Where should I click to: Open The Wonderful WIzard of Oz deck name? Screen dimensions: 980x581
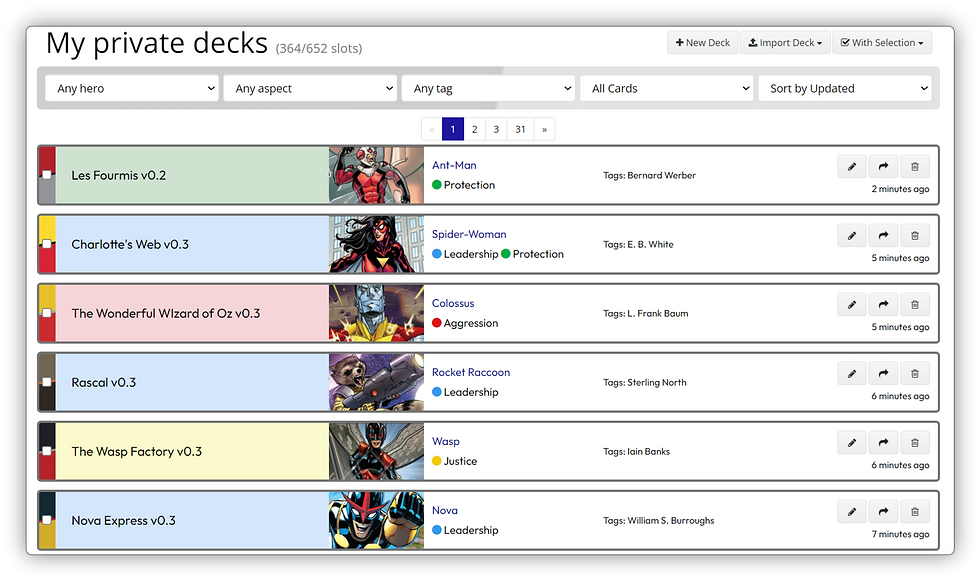166,314
